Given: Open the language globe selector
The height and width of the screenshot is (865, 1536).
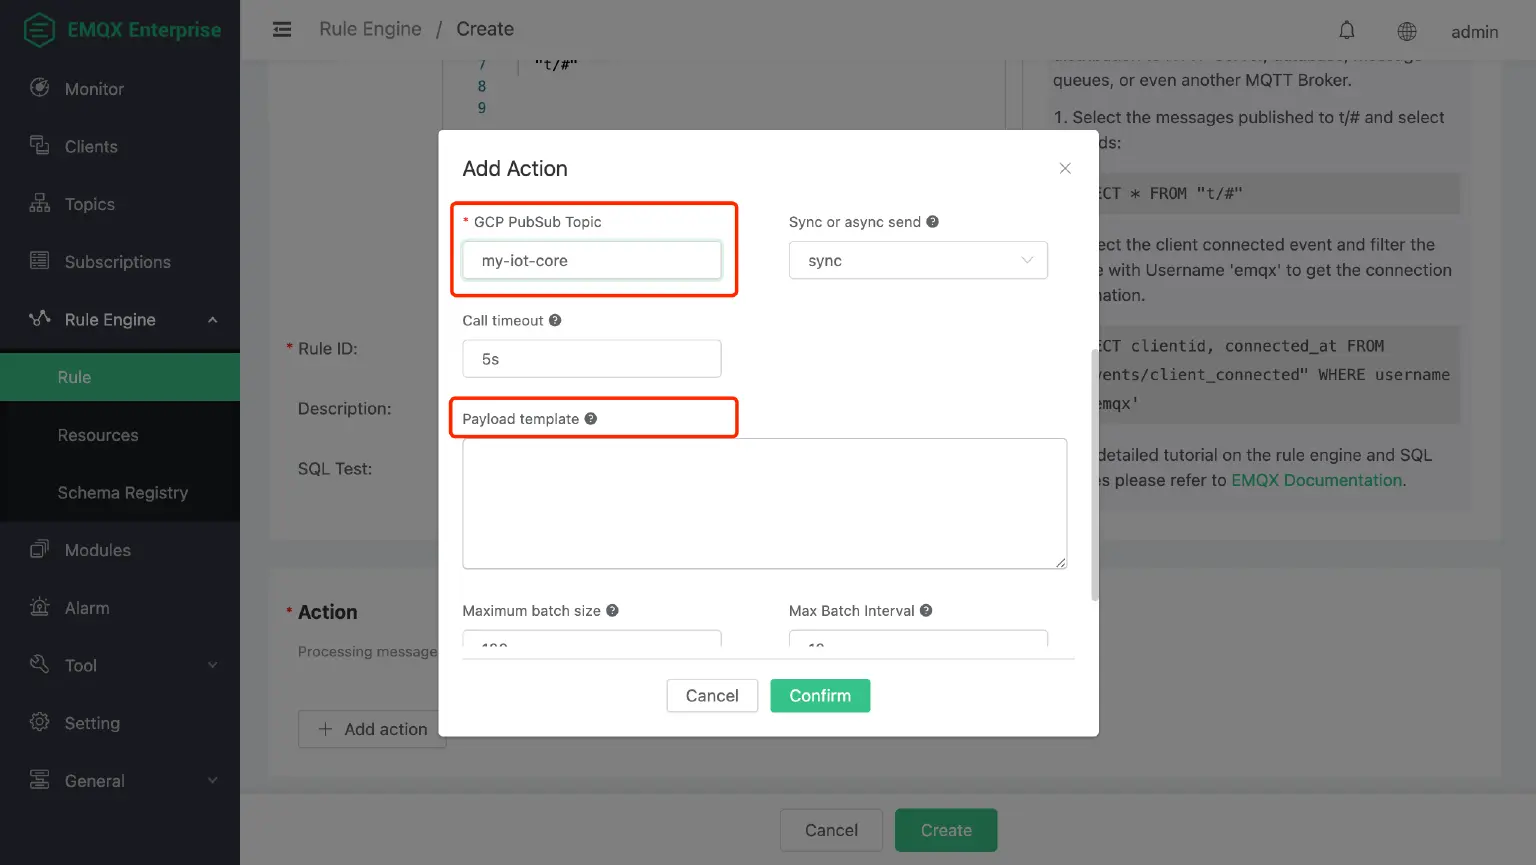Looking at the screenshot, I should pyautogui.click(x=1407, y=31).
